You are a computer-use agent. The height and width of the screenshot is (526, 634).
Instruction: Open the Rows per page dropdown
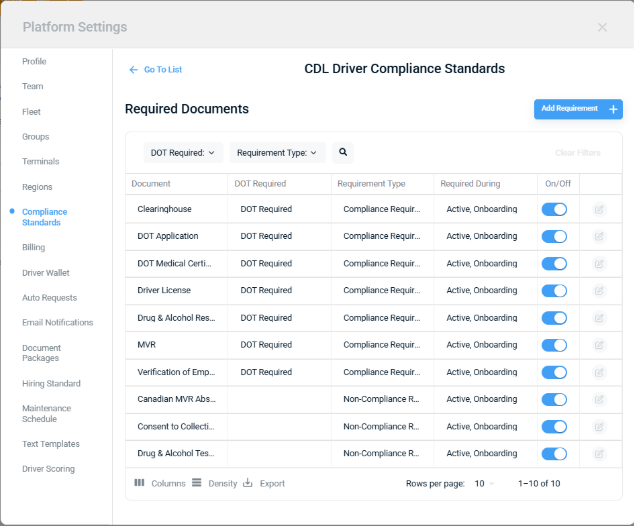click(x=484, y=484)
